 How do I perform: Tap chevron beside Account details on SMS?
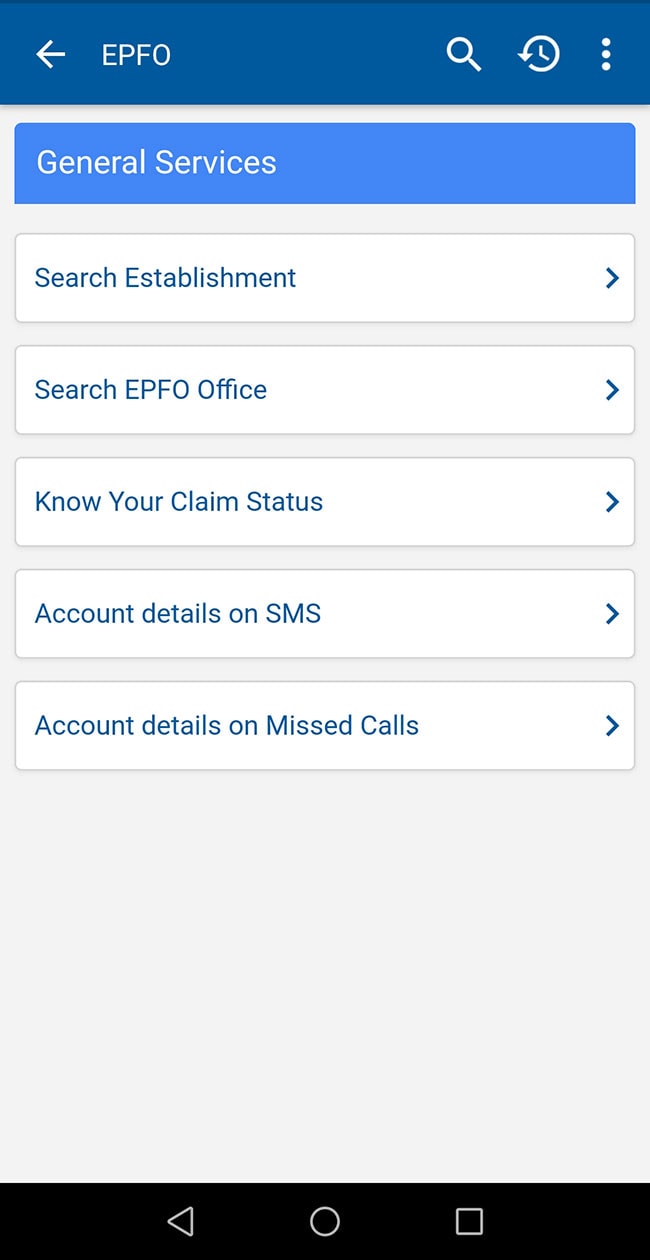[612, 614]
